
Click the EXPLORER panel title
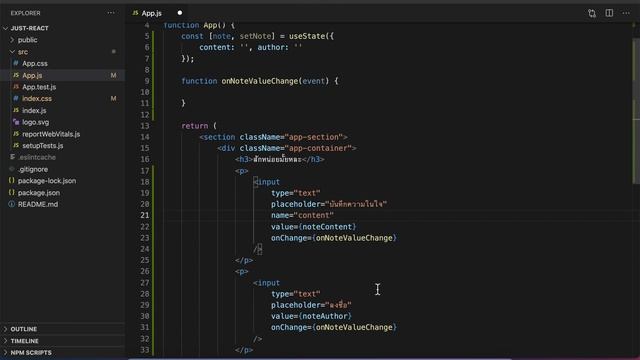point(25,13)
